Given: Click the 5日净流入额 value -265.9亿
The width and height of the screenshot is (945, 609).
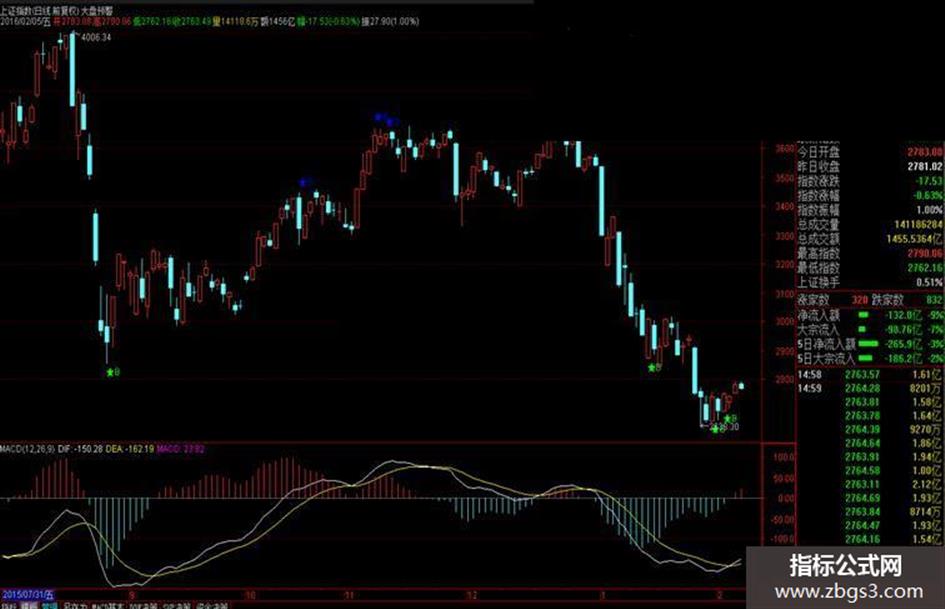Looking at the screenshot, I should [x=903, y=344].
